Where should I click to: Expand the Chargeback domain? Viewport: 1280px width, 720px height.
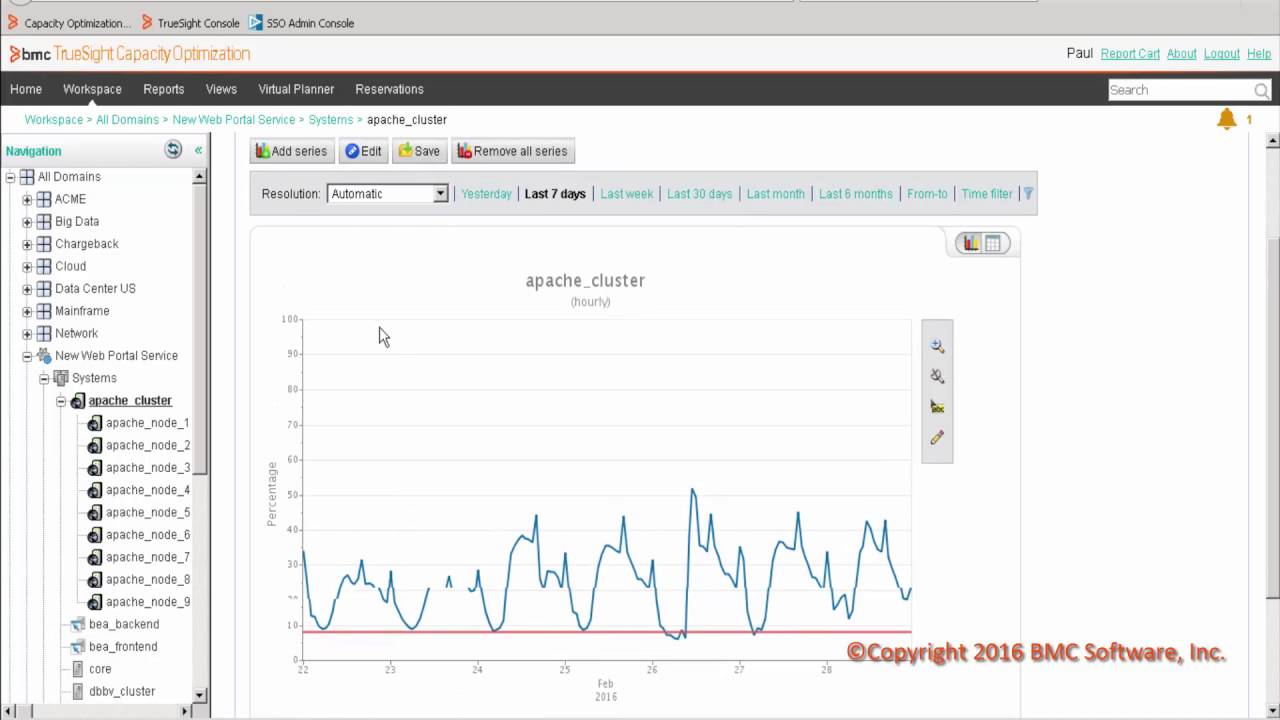coord(27,244)
